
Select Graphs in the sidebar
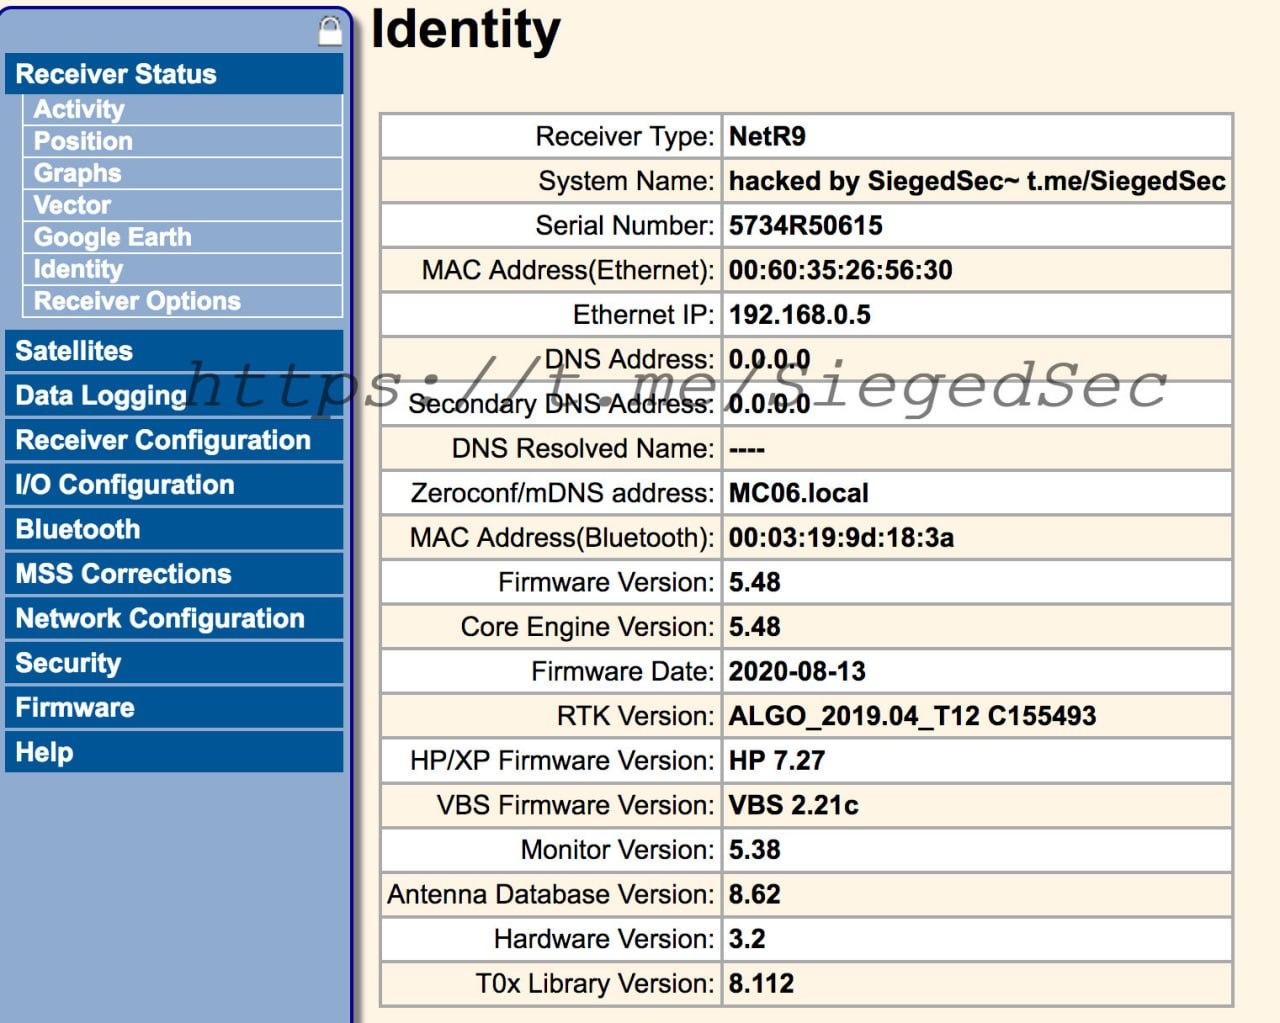click(x=183, y=173)
